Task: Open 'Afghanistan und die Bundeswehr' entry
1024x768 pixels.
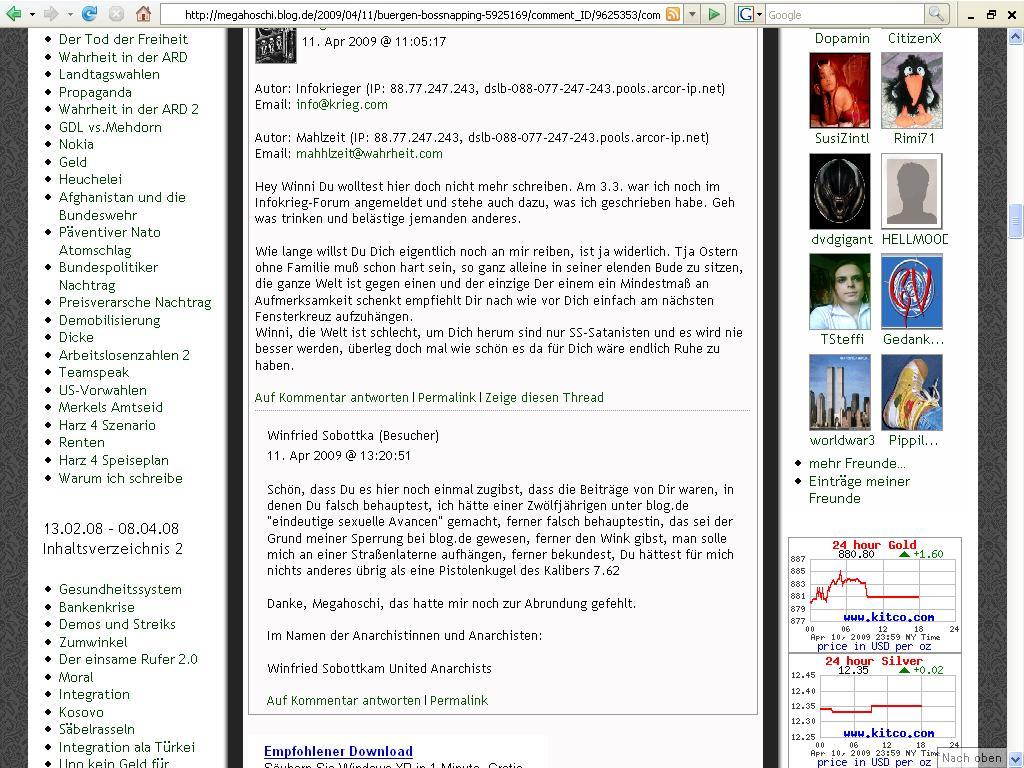Action: 122,206
